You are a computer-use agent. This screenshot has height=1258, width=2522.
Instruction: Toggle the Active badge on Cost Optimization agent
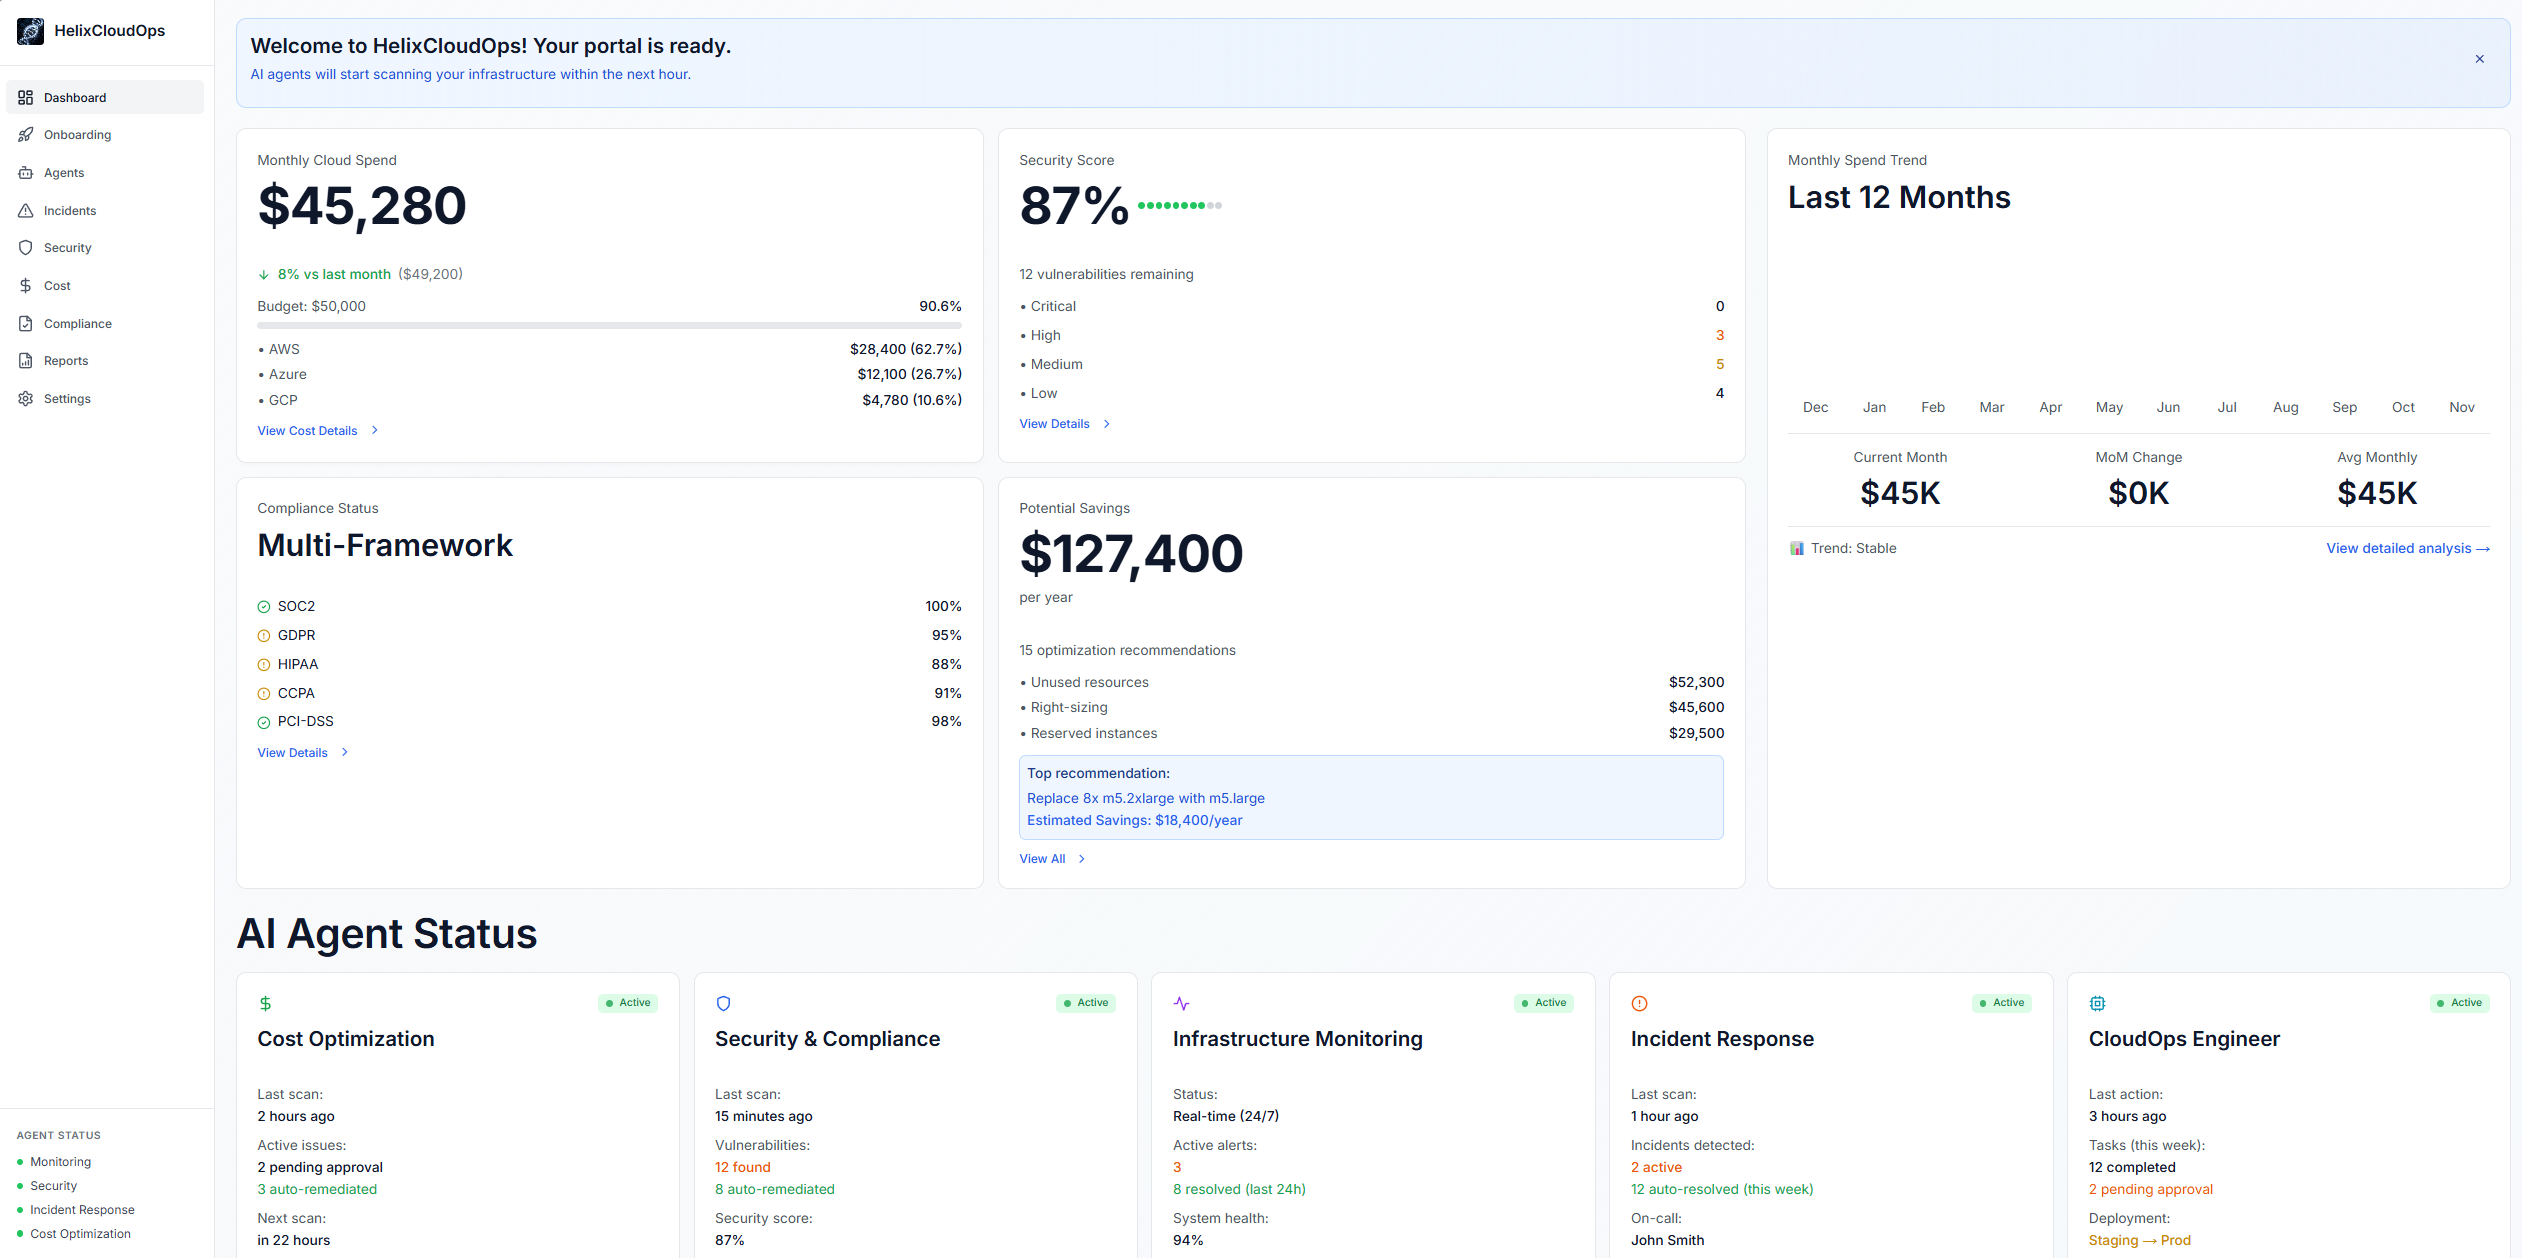coord(627,1002)
